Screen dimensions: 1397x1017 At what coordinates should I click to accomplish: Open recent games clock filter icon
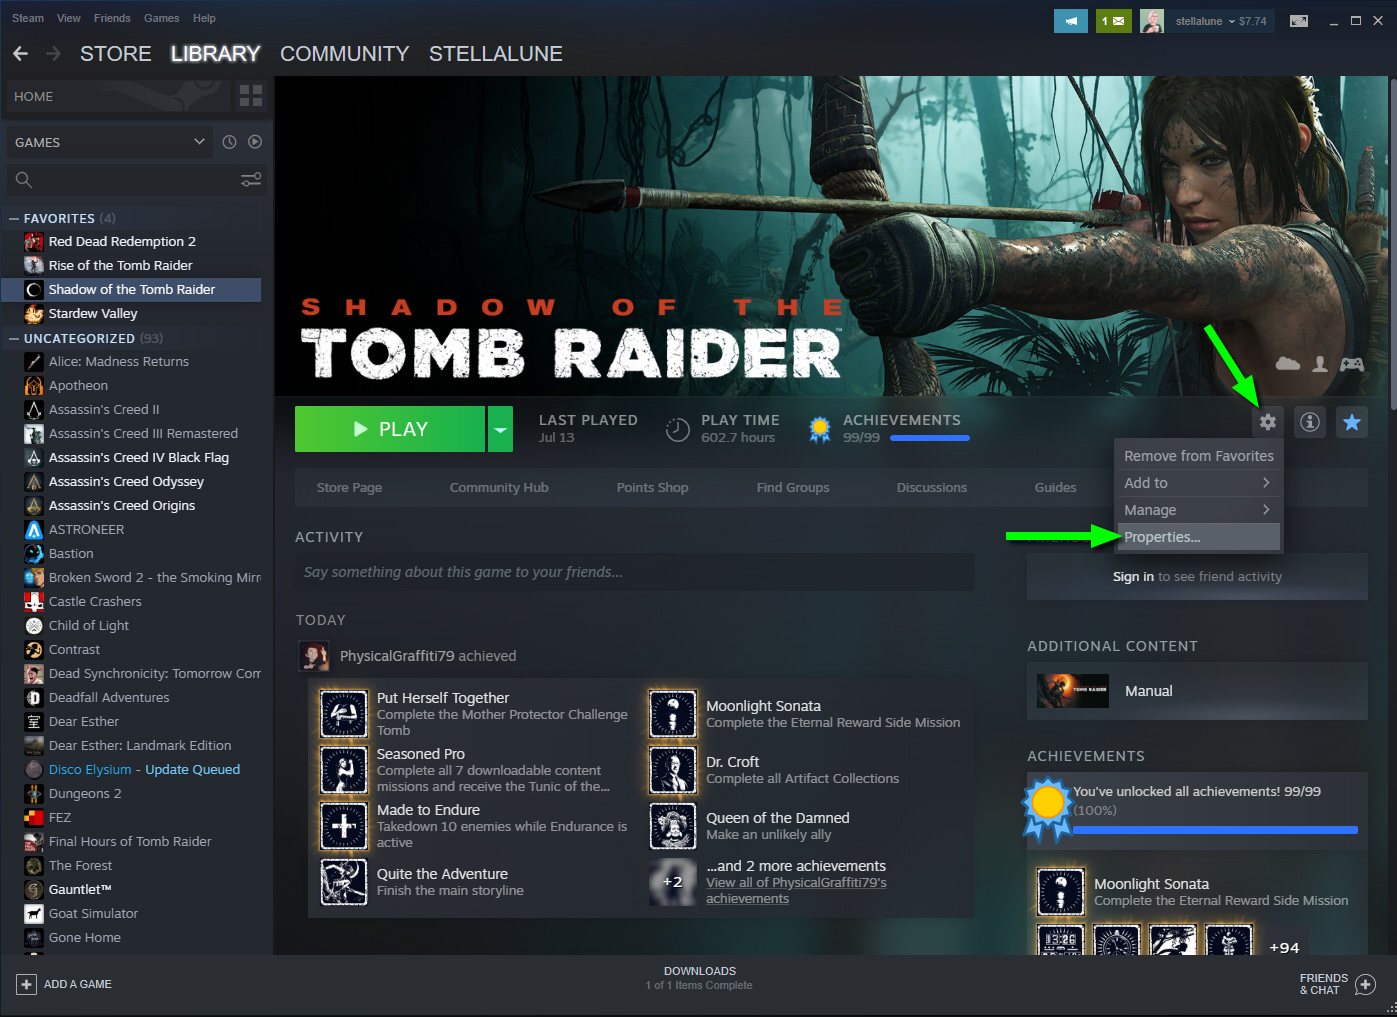point(229,142)
